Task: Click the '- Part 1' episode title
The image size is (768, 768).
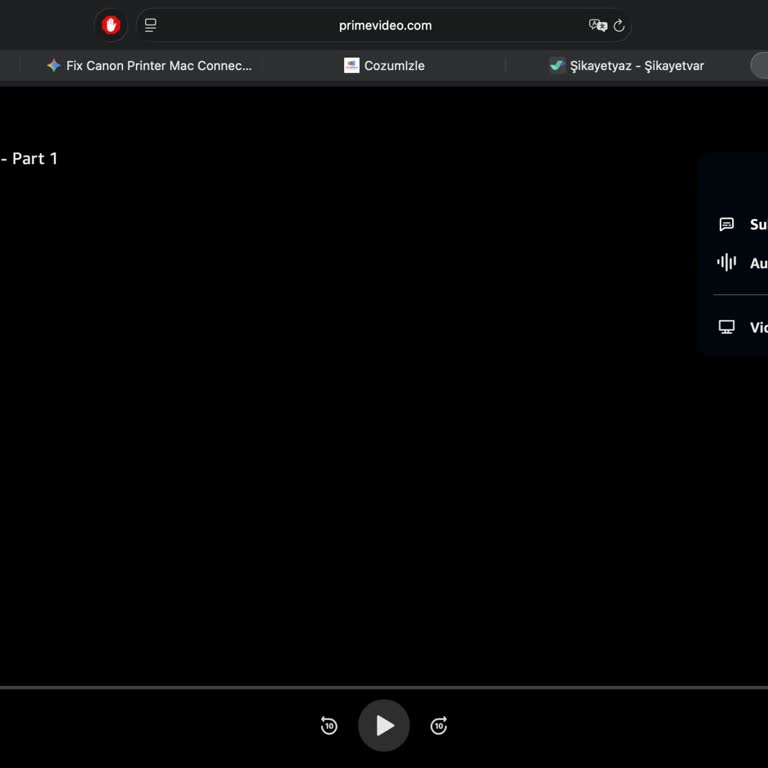Action: (29, 159)
